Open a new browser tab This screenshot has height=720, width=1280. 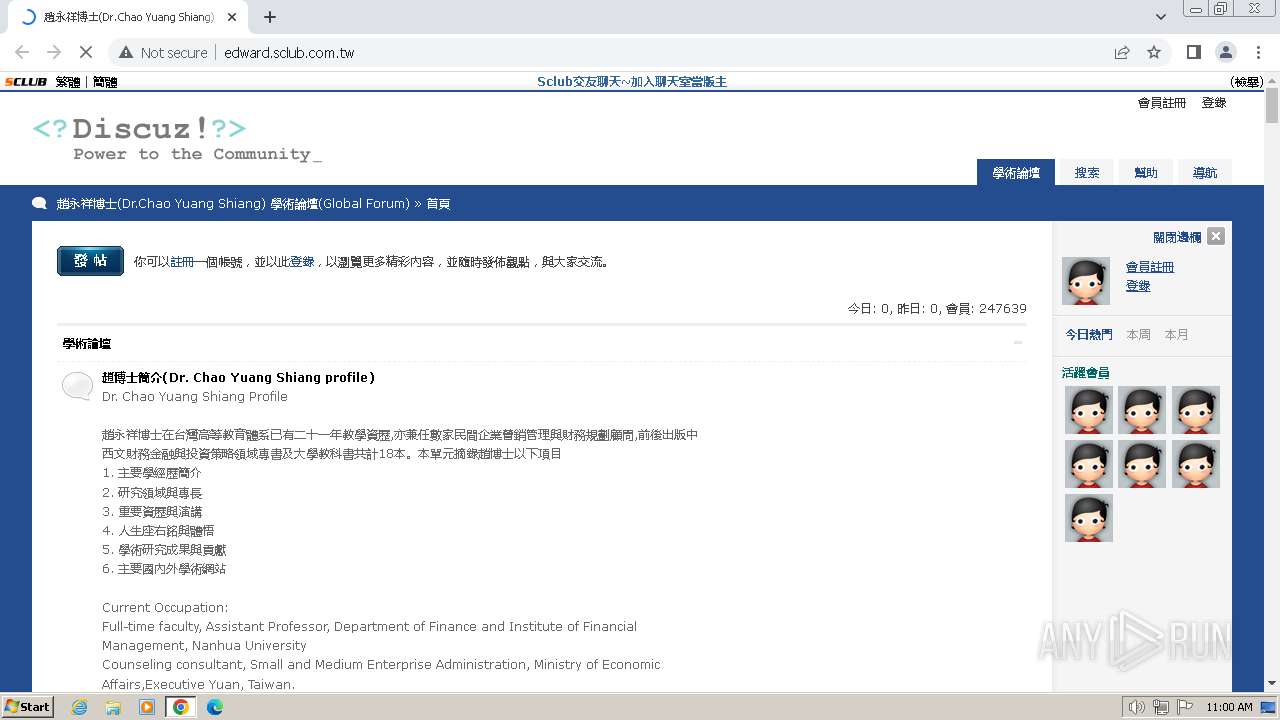click(269, 17)
